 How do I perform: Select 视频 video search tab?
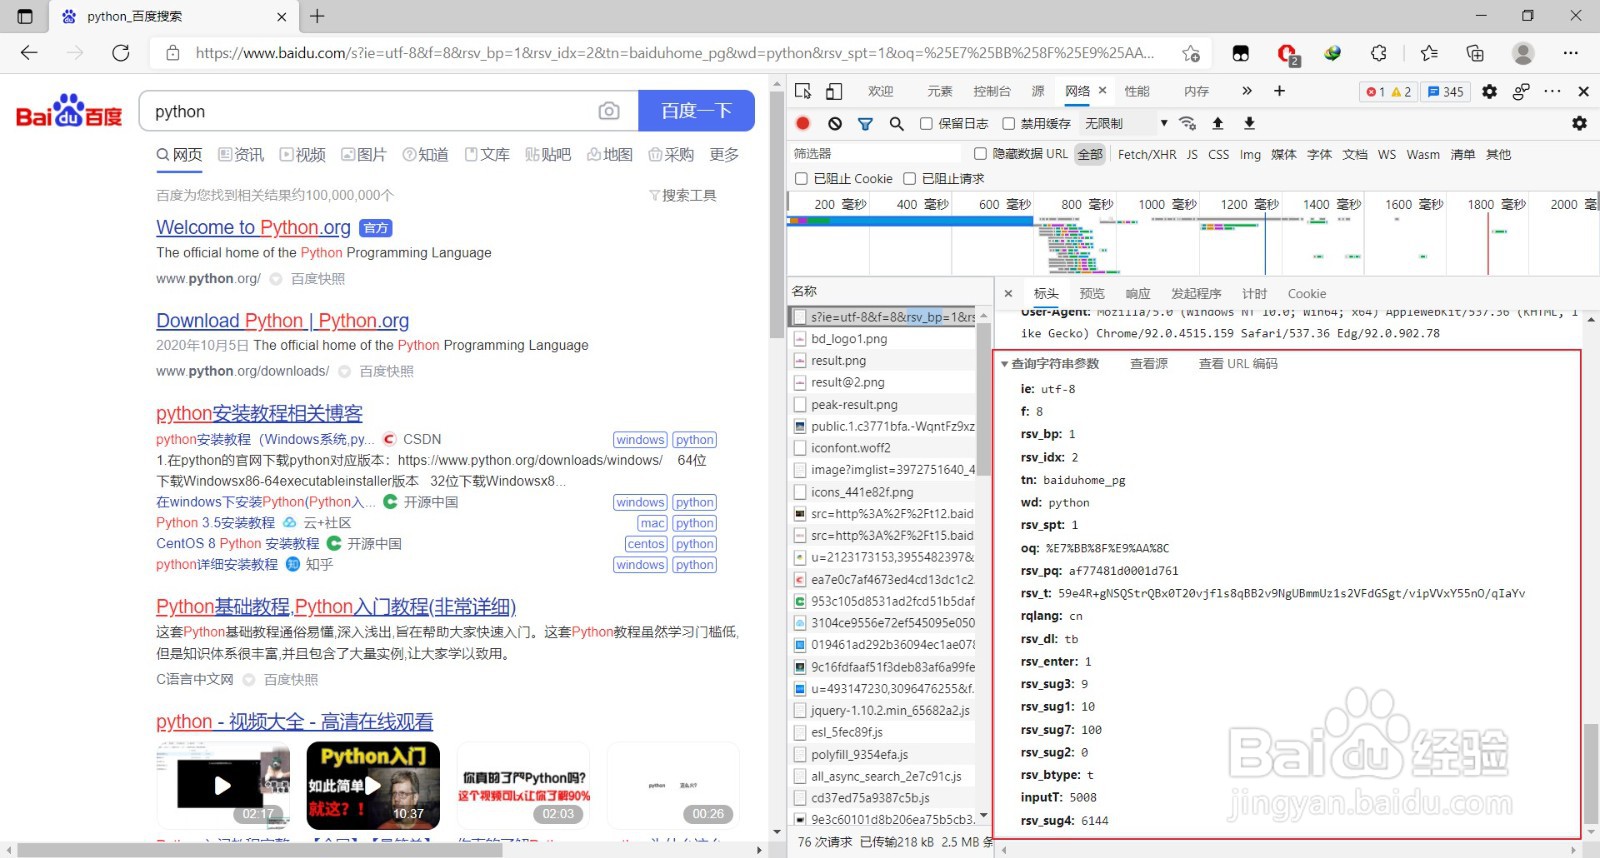coord(303,154)
